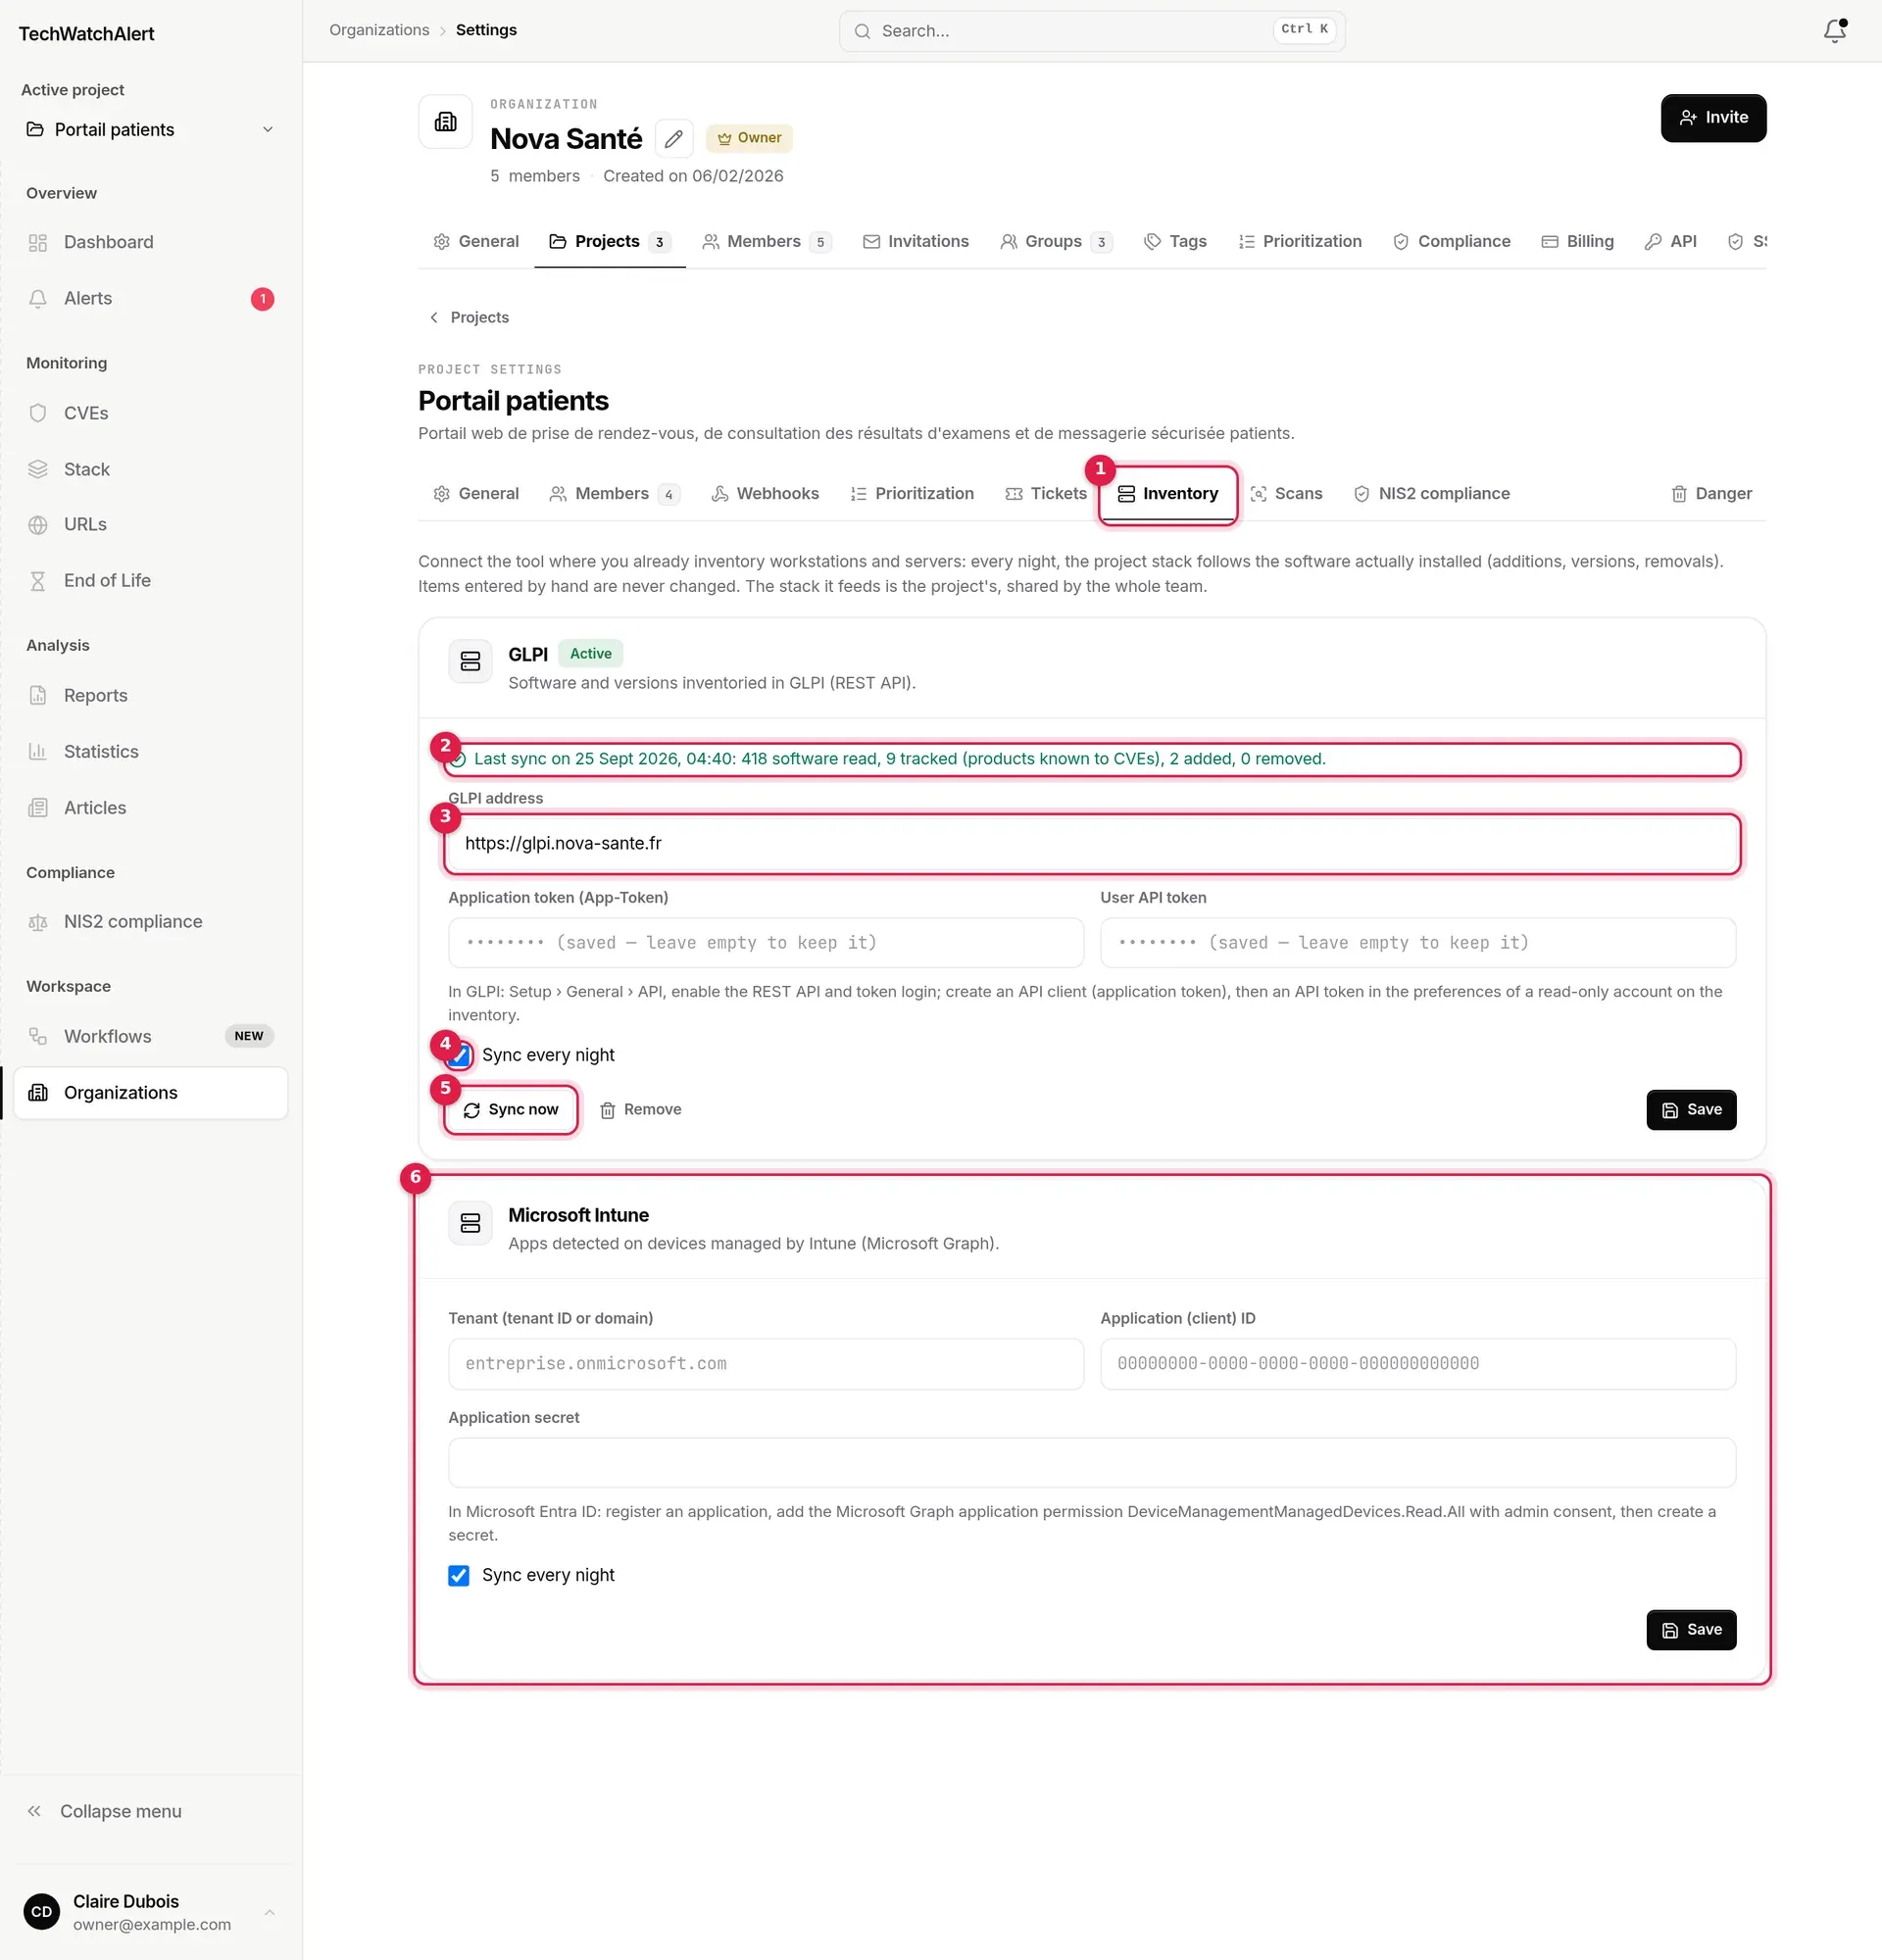Go to CVEs monitoring page

[151, 413]
